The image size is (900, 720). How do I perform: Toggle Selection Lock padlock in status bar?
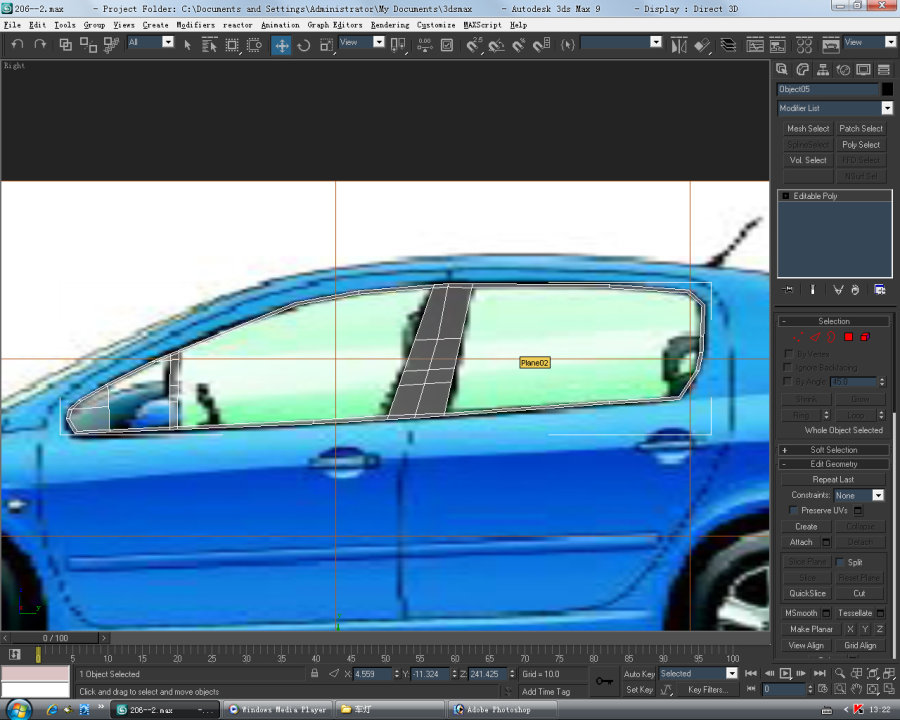coord(314,673)
